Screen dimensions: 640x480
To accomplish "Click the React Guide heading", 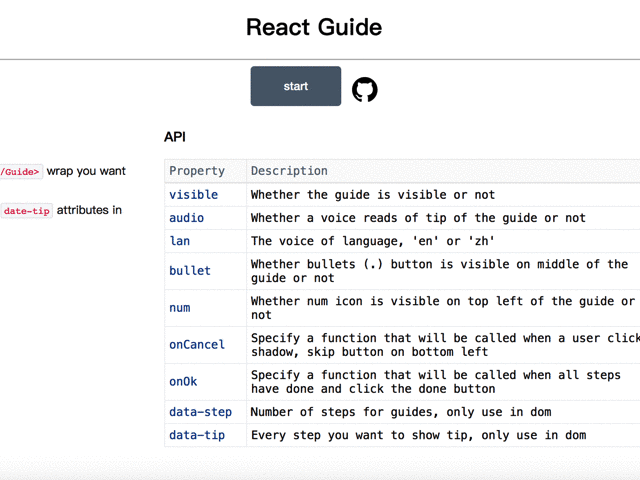I will pyautogui.click(x=314, y=27).
